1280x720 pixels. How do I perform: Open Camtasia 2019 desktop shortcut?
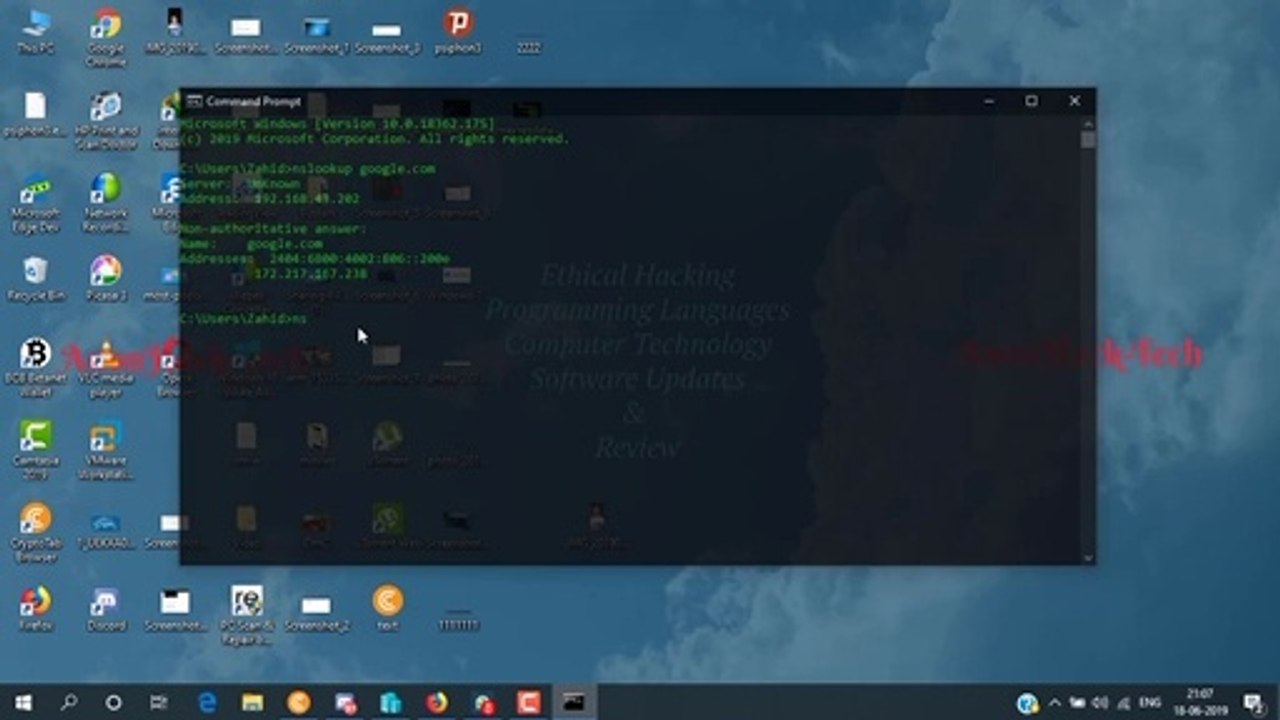pyautogui.click(x=35, y=450)
